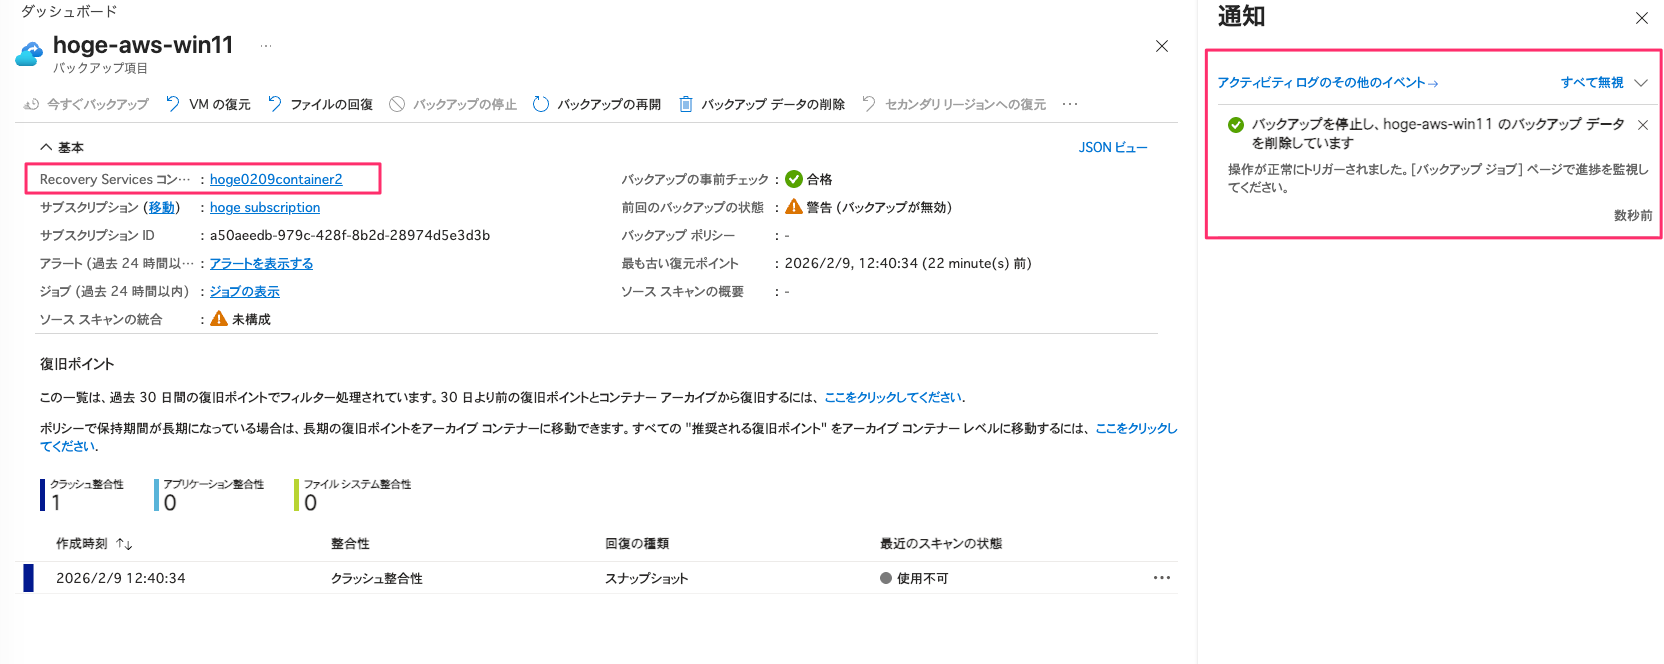Dismiss the backup deletion notification
Image resolution: width=1664 pixels, height=664 pixels.
[1643, 125]
